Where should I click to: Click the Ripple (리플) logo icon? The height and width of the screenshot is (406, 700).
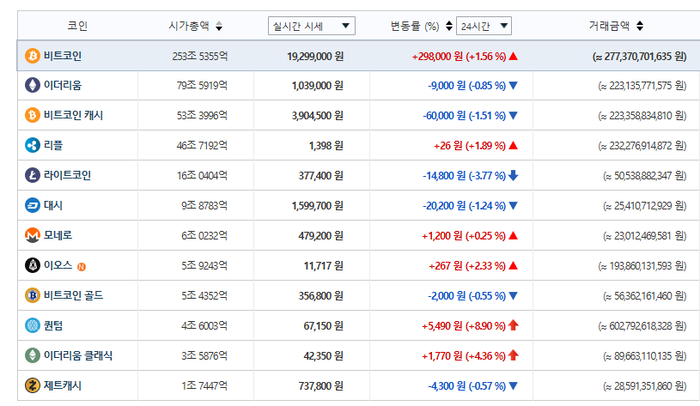(x=32, y=145)
